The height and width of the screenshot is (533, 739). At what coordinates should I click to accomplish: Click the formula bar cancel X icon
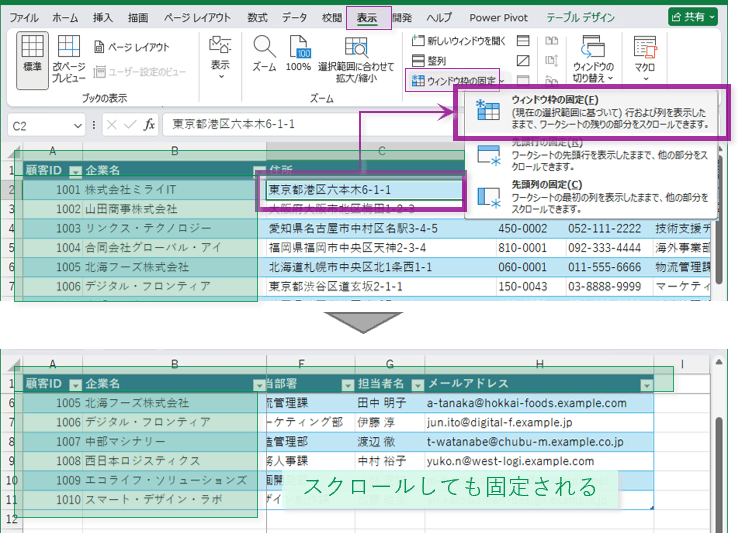(x=112, y=125)
